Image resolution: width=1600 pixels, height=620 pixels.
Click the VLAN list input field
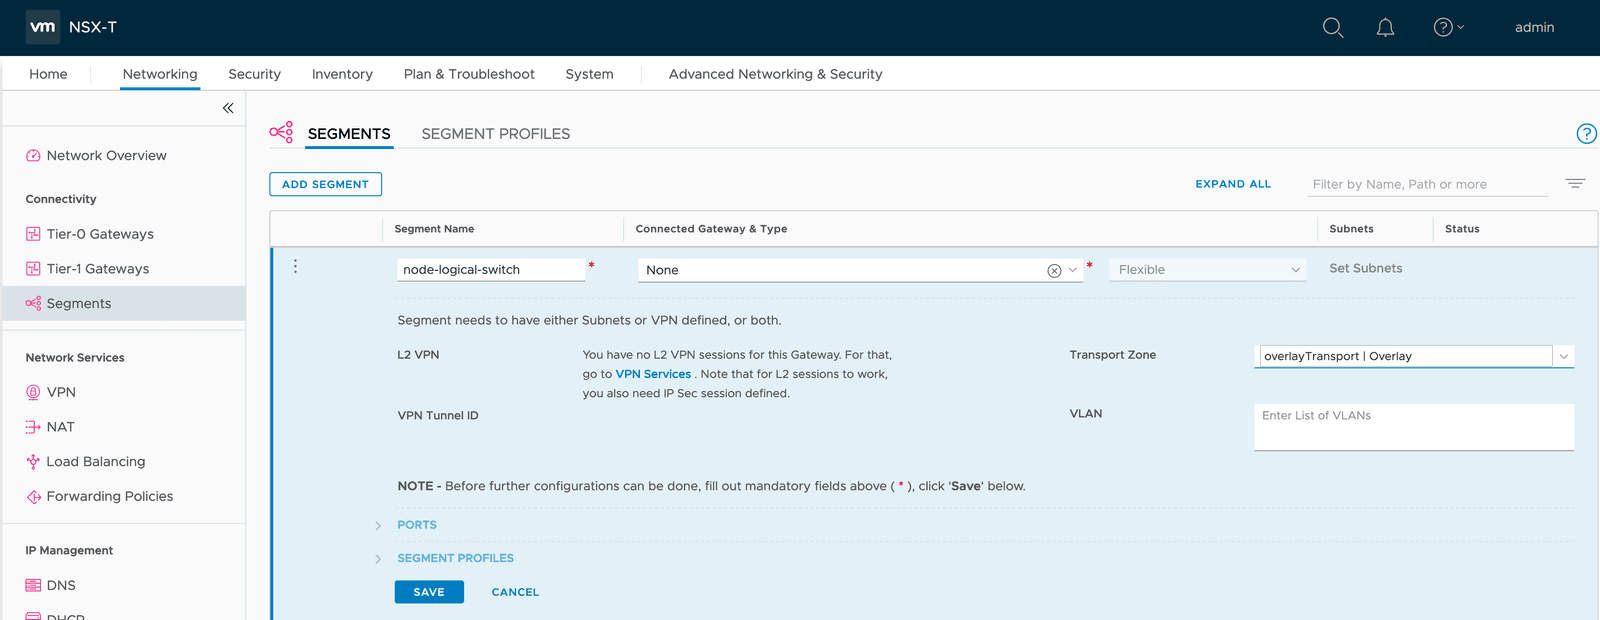click(x=1413, y=427)
